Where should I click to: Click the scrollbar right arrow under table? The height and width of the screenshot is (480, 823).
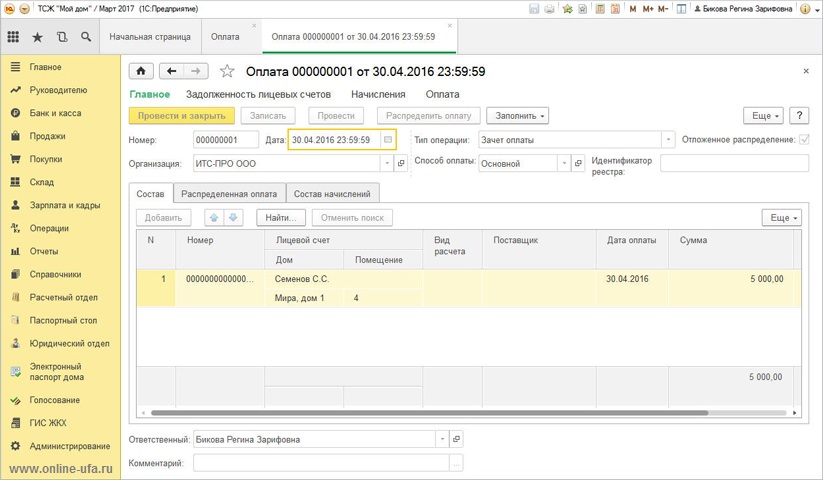[795, 413]
